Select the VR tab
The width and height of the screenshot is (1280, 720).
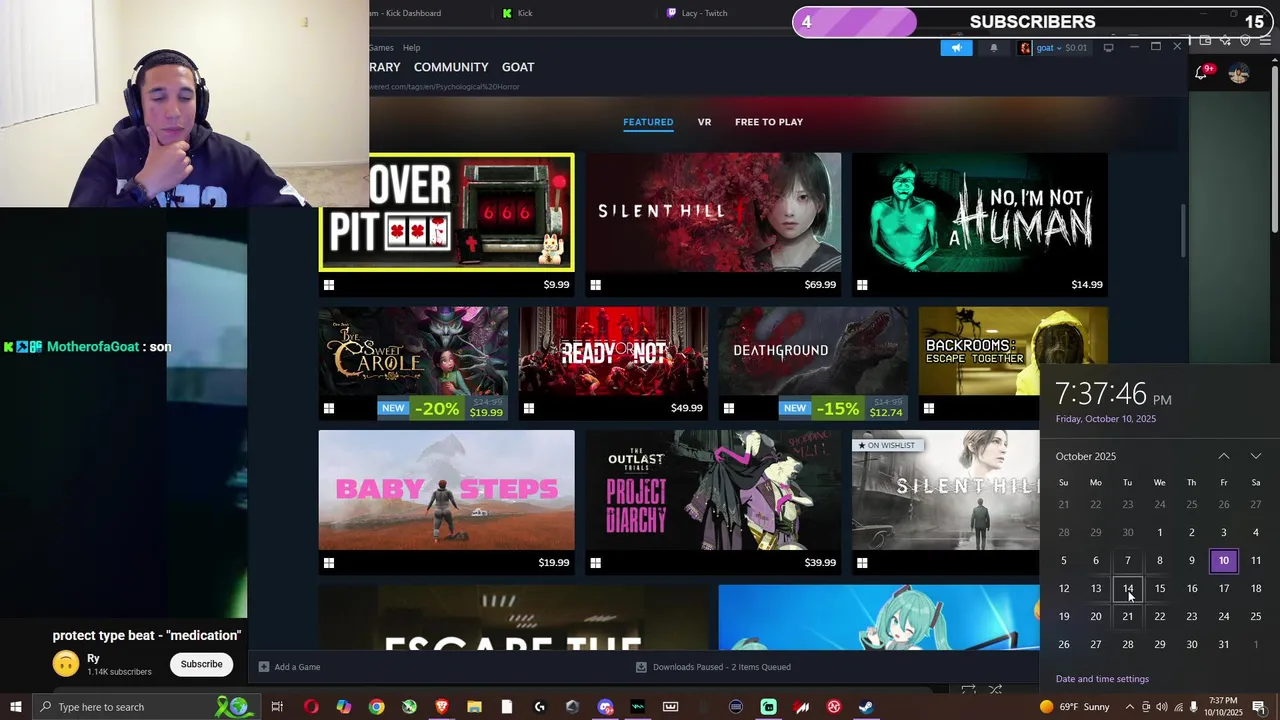click(704, 122)
